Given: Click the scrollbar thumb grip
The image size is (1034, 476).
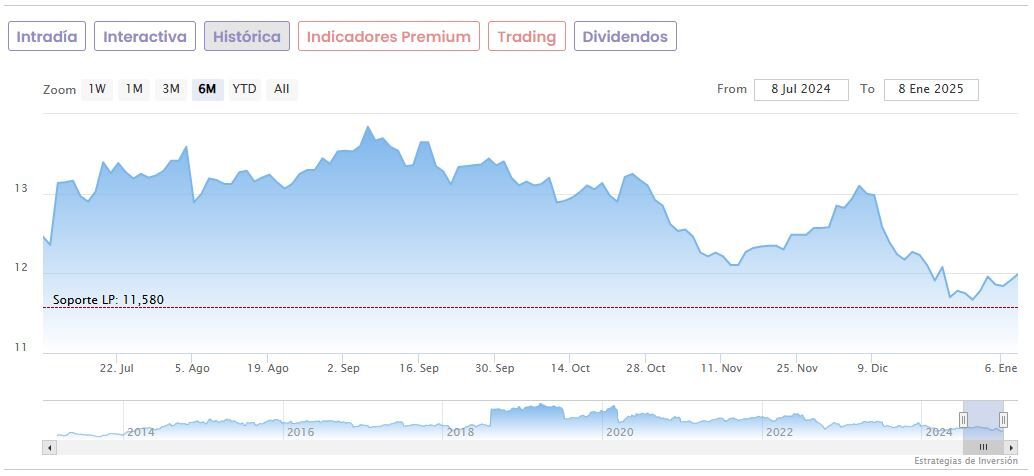Looking at the screenshot, I should click(983, 447).
